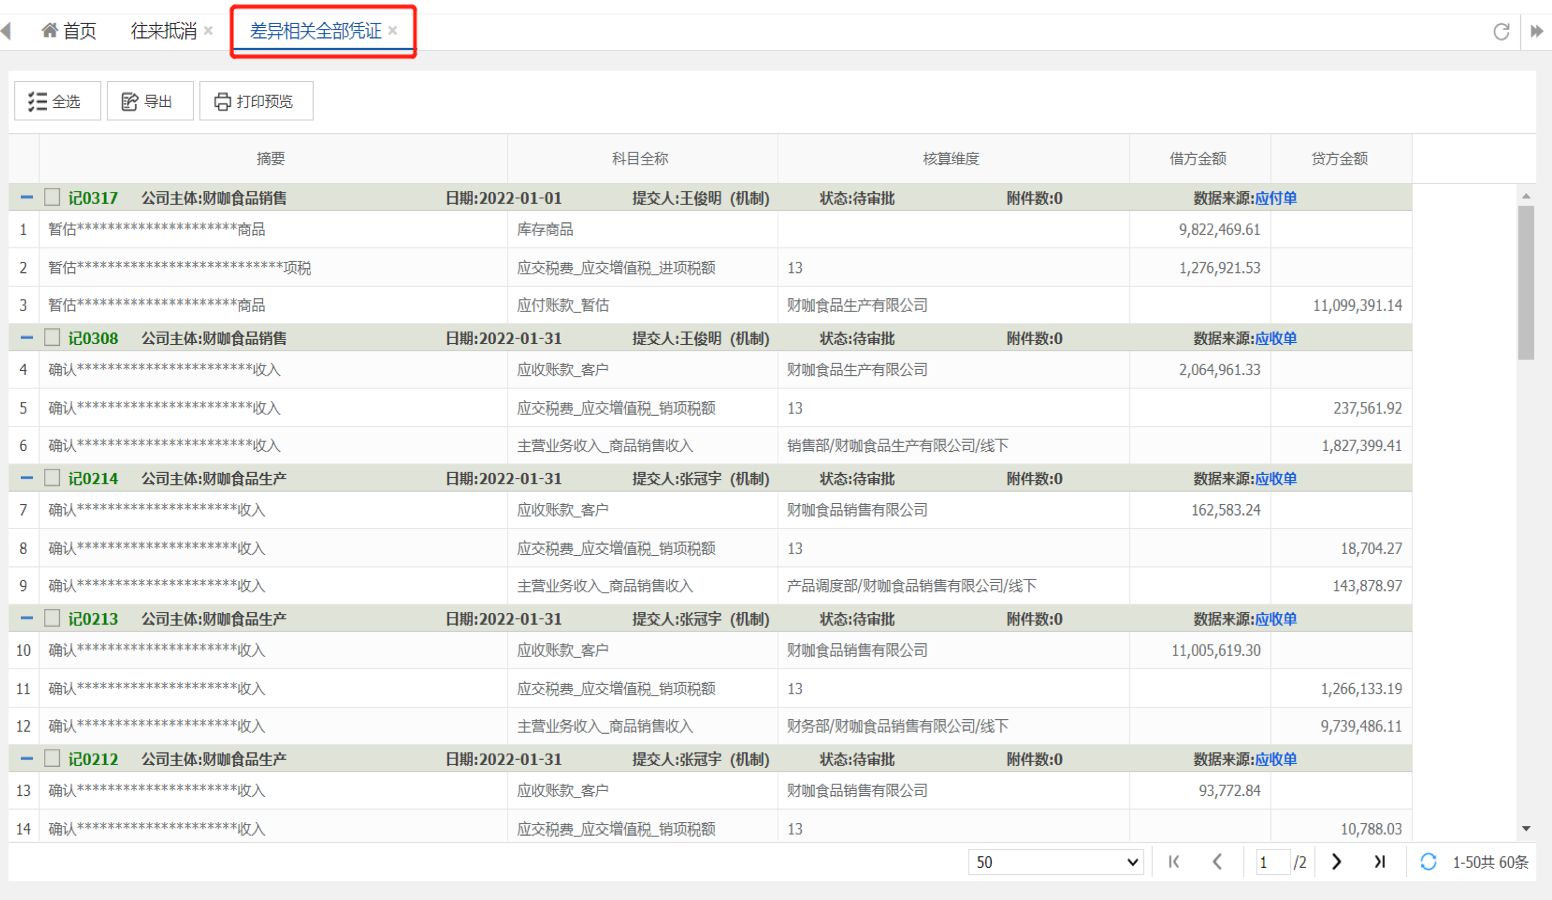The height and width of the screenshot is (900, 1552).
Task: Click the refresh icon in the tab bar
Action: point(1501,32)
